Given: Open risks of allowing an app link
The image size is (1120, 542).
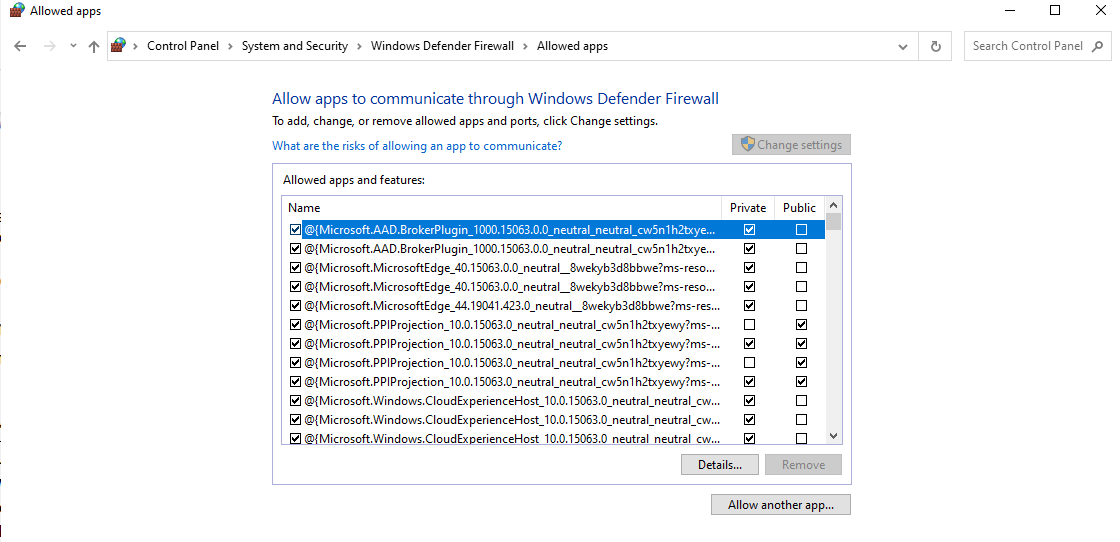Looking at the screenshot, I should coord(417,146).
